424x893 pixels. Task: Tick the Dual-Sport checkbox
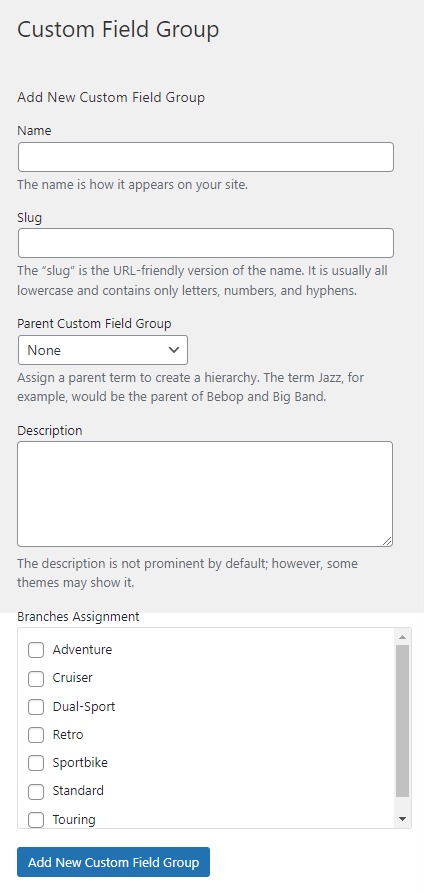[36, 707]
